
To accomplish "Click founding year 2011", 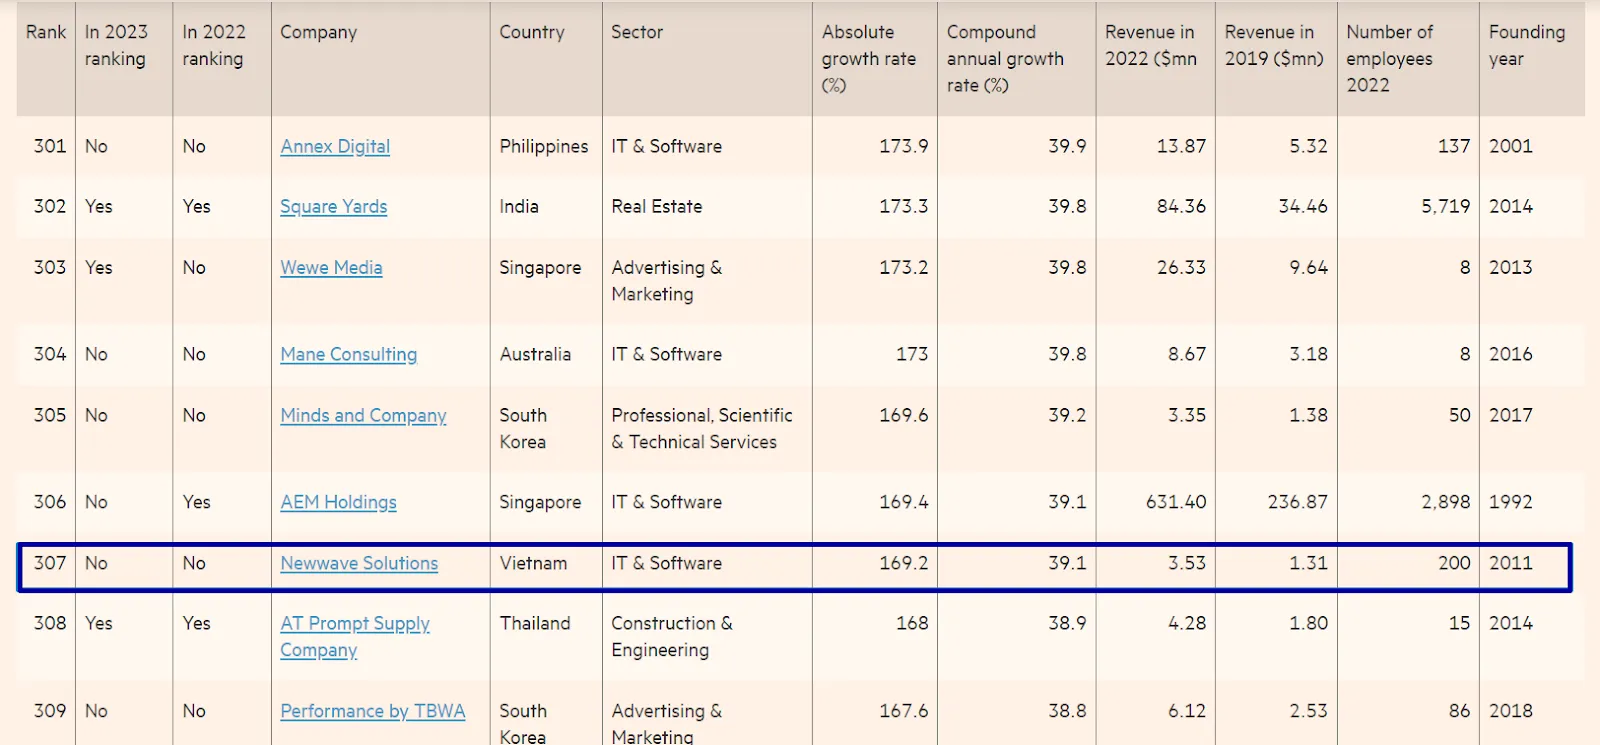I will pos(1511,563).
